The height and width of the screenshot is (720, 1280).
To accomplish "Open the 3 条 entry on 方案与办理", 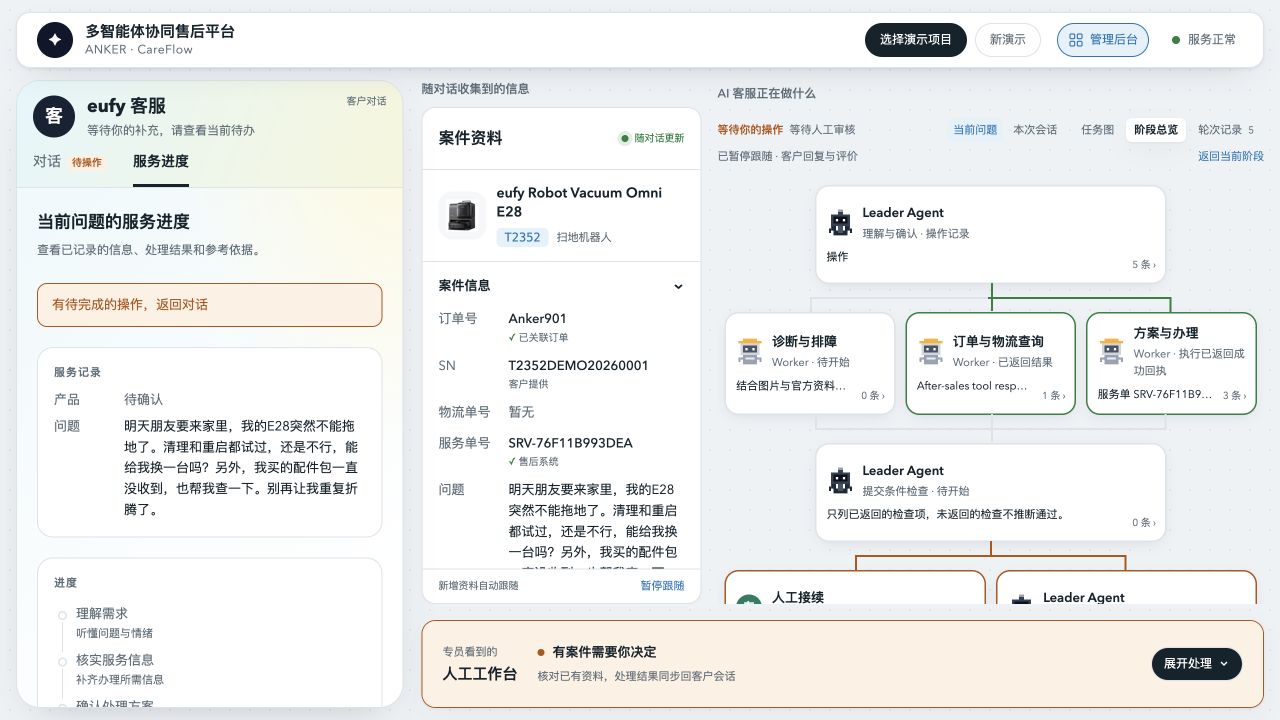I will (1234, 396).
